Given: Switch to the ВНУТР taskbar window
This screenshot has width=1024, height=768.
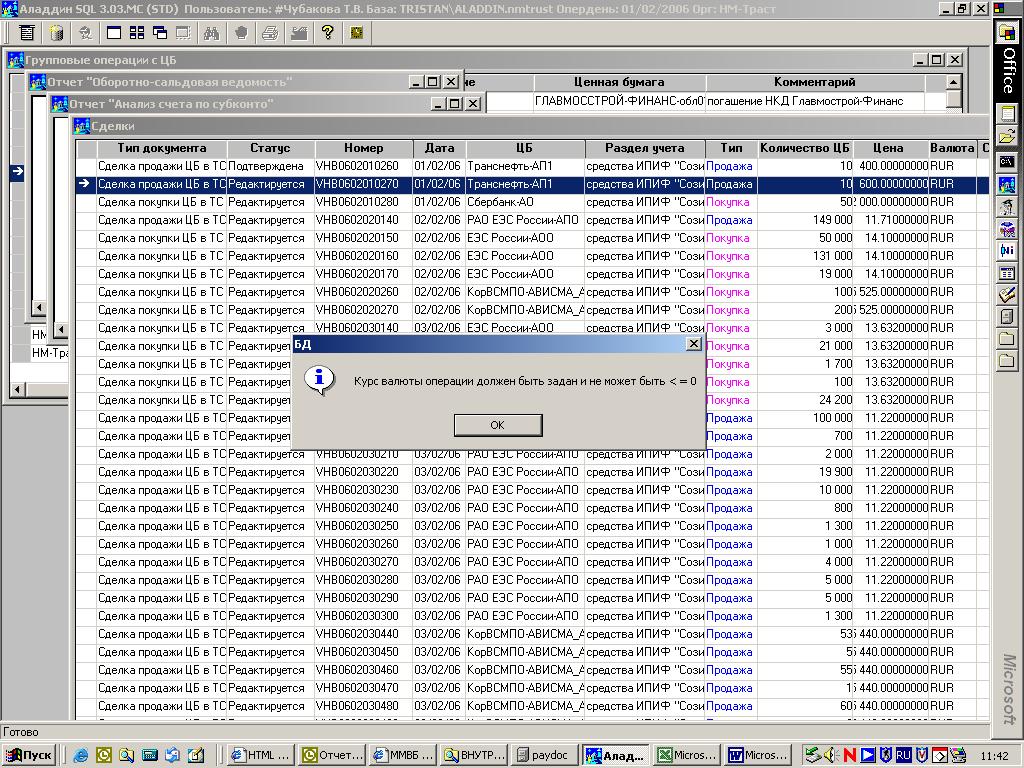Looking at the screenshot, I should [x=474, y=755].
